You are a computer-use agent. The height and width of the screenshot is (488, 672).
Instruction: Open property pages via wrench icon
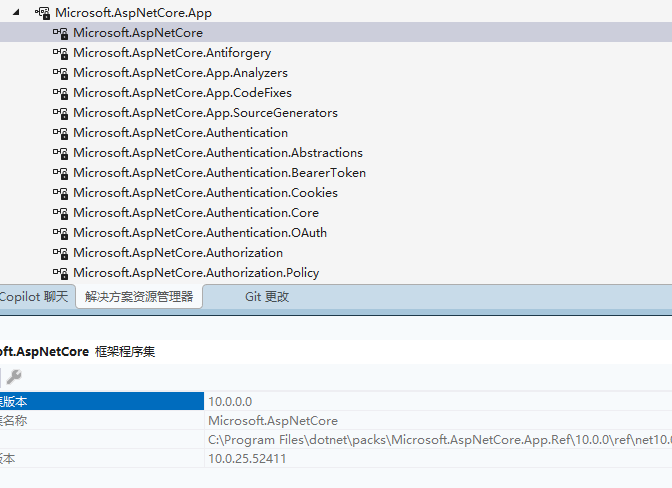pyautogui.click(x=14, y=377)
